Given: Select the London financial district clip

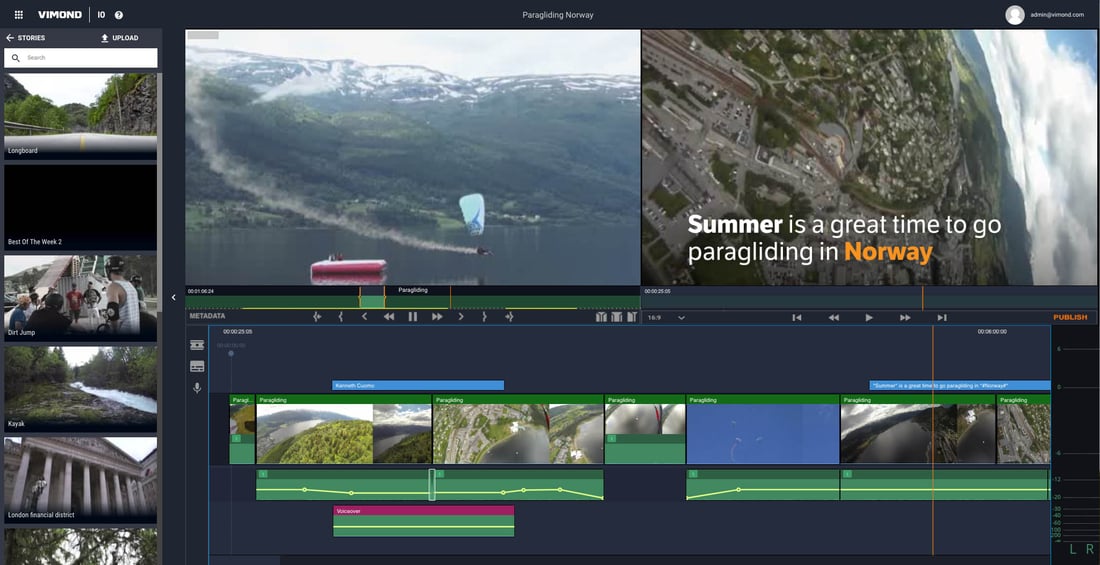Looking at the screenshot, I should tap(81, 480).
